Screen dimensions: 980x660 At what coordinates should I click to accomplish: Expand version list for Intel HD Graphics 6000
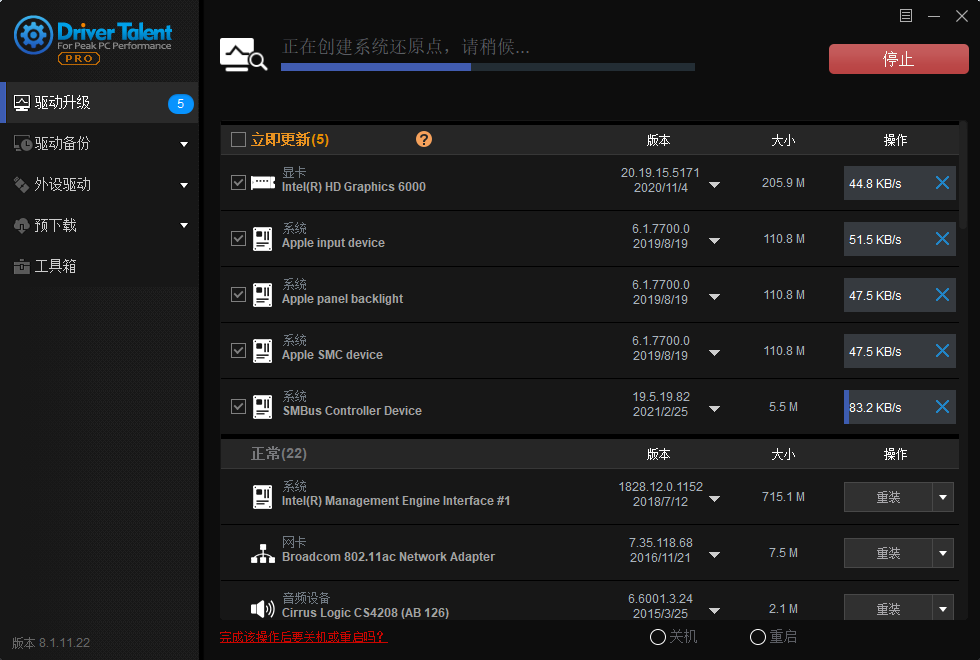[x=714, y=185]
